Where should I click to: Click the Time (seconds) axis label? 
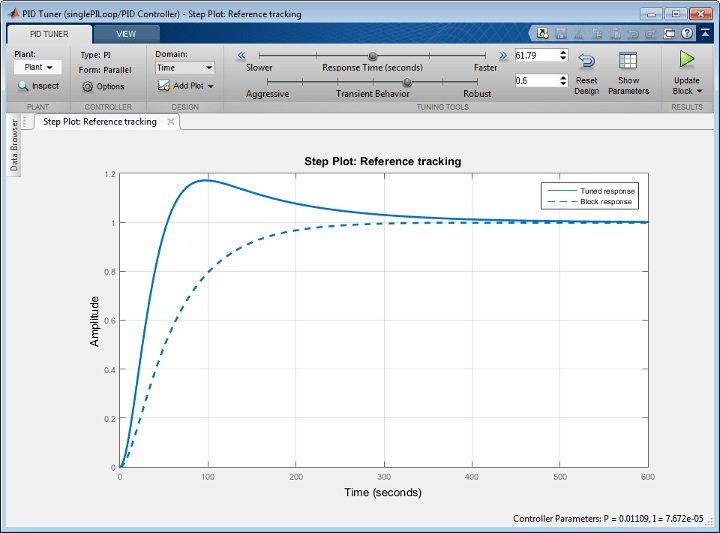383,493
